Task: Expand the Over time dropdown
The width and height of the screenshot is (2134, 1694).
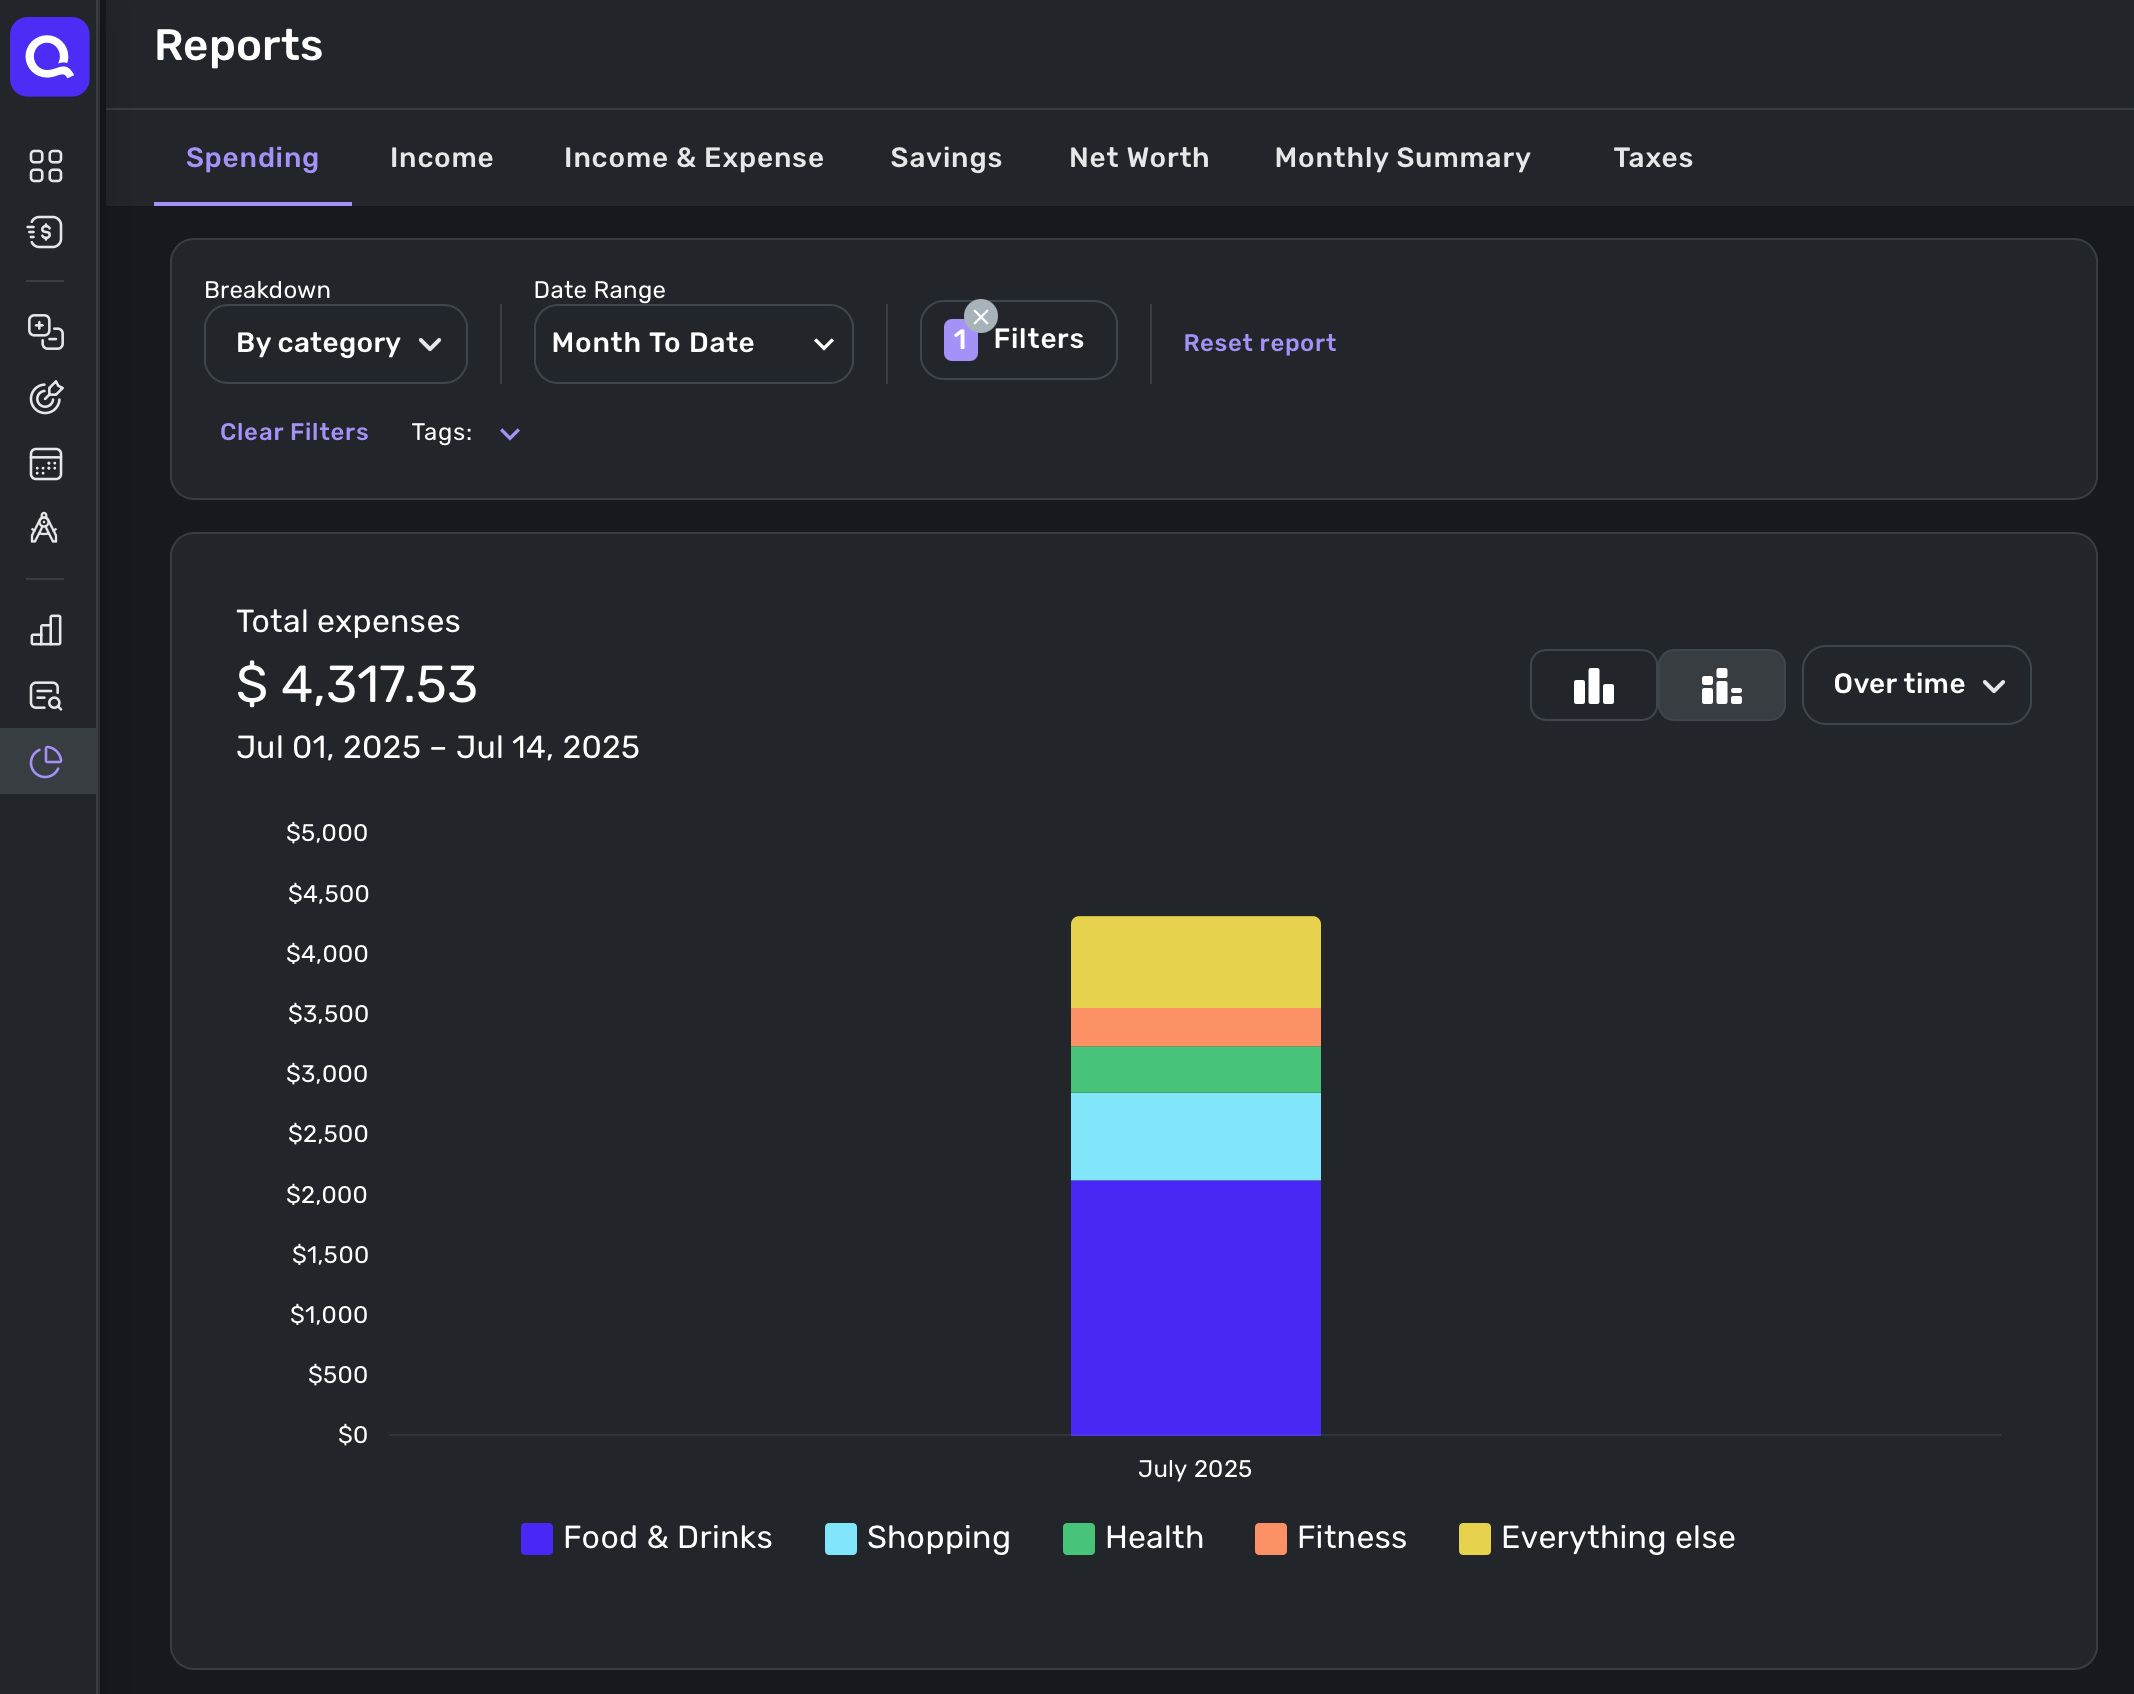Action: tap(1916, 685)
